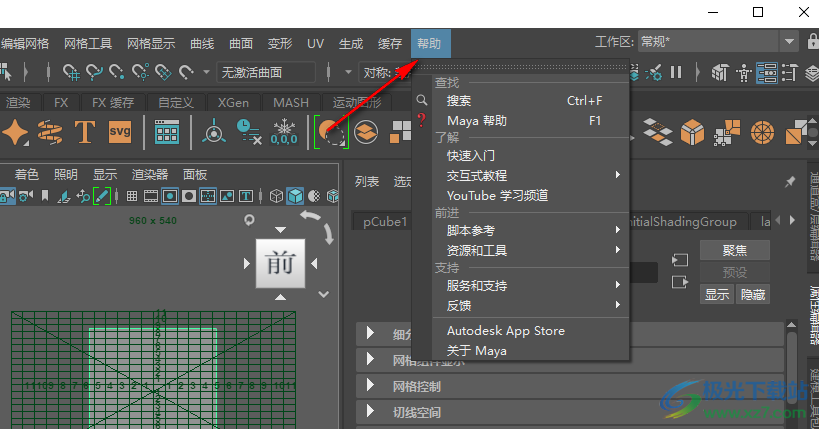Click the make live surface magnet
819x429 pixels.
(186, 72)
